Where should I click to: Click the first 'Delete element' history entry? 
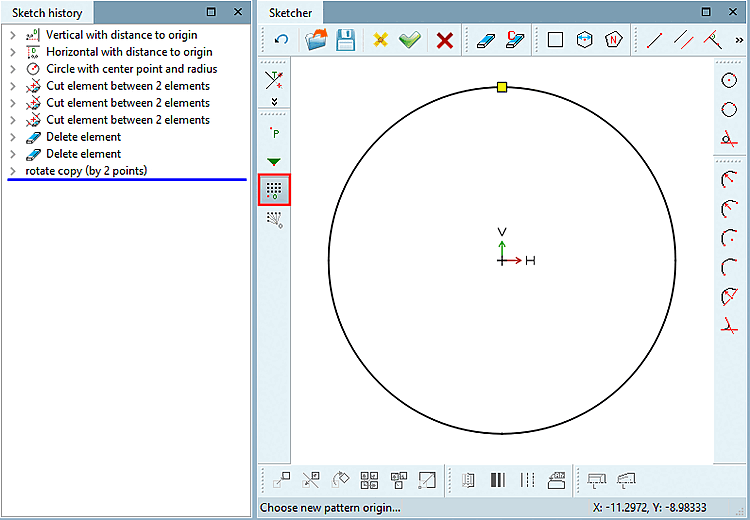point(83,137)
